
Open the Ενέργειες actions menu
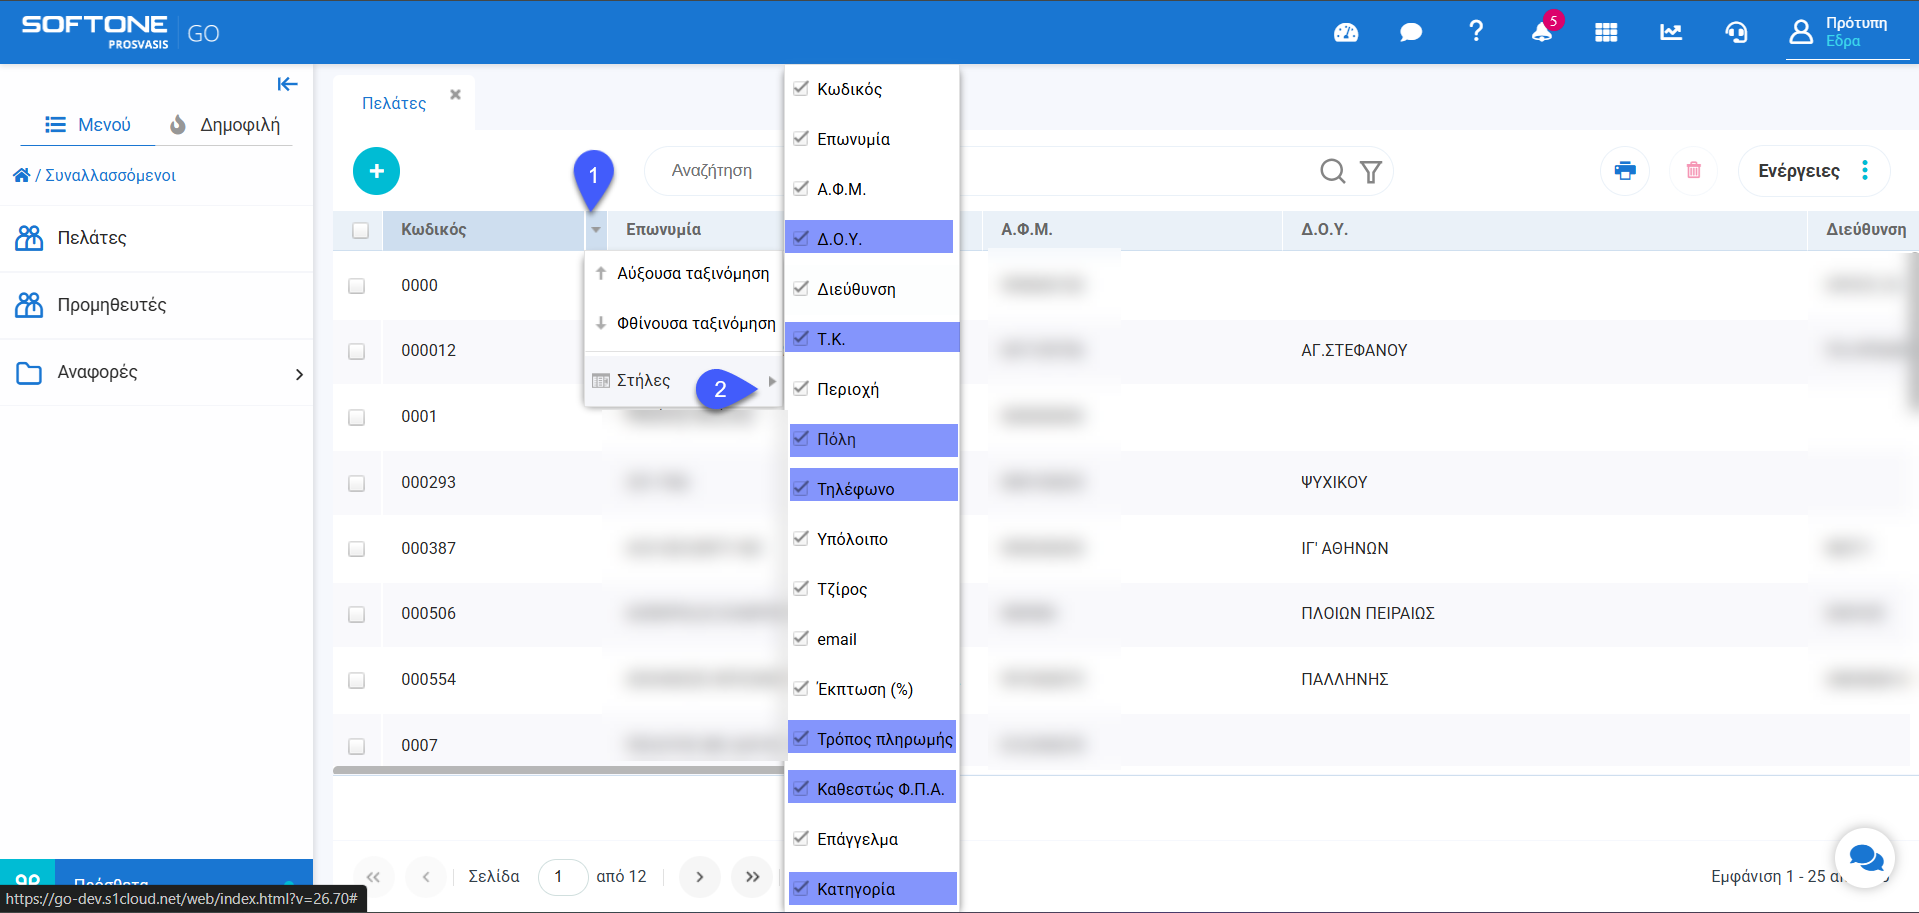click(x=1813, y=171)
